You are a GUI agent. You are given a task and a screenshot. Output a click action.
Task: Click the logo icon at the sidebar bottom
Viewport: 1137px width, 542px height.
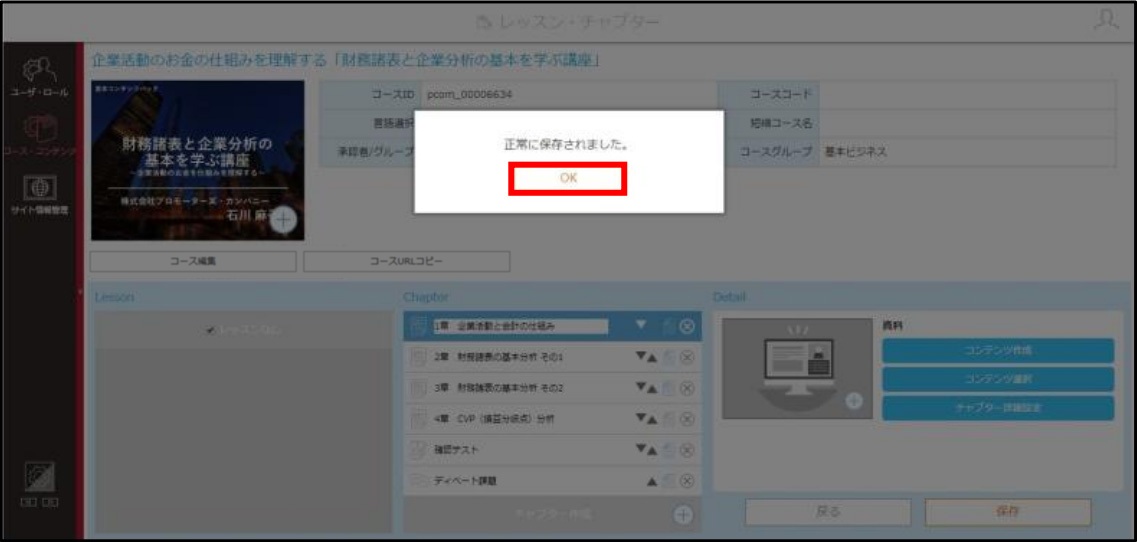(38, 476)
